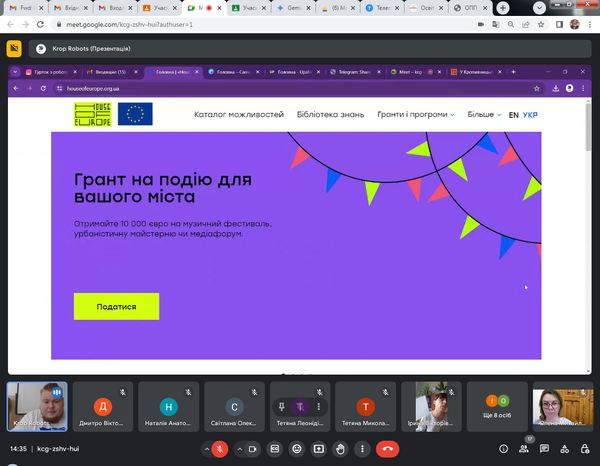600x466 pixels.
Task: Click the green 'Податися' button
Action: [x=116, y=307]
